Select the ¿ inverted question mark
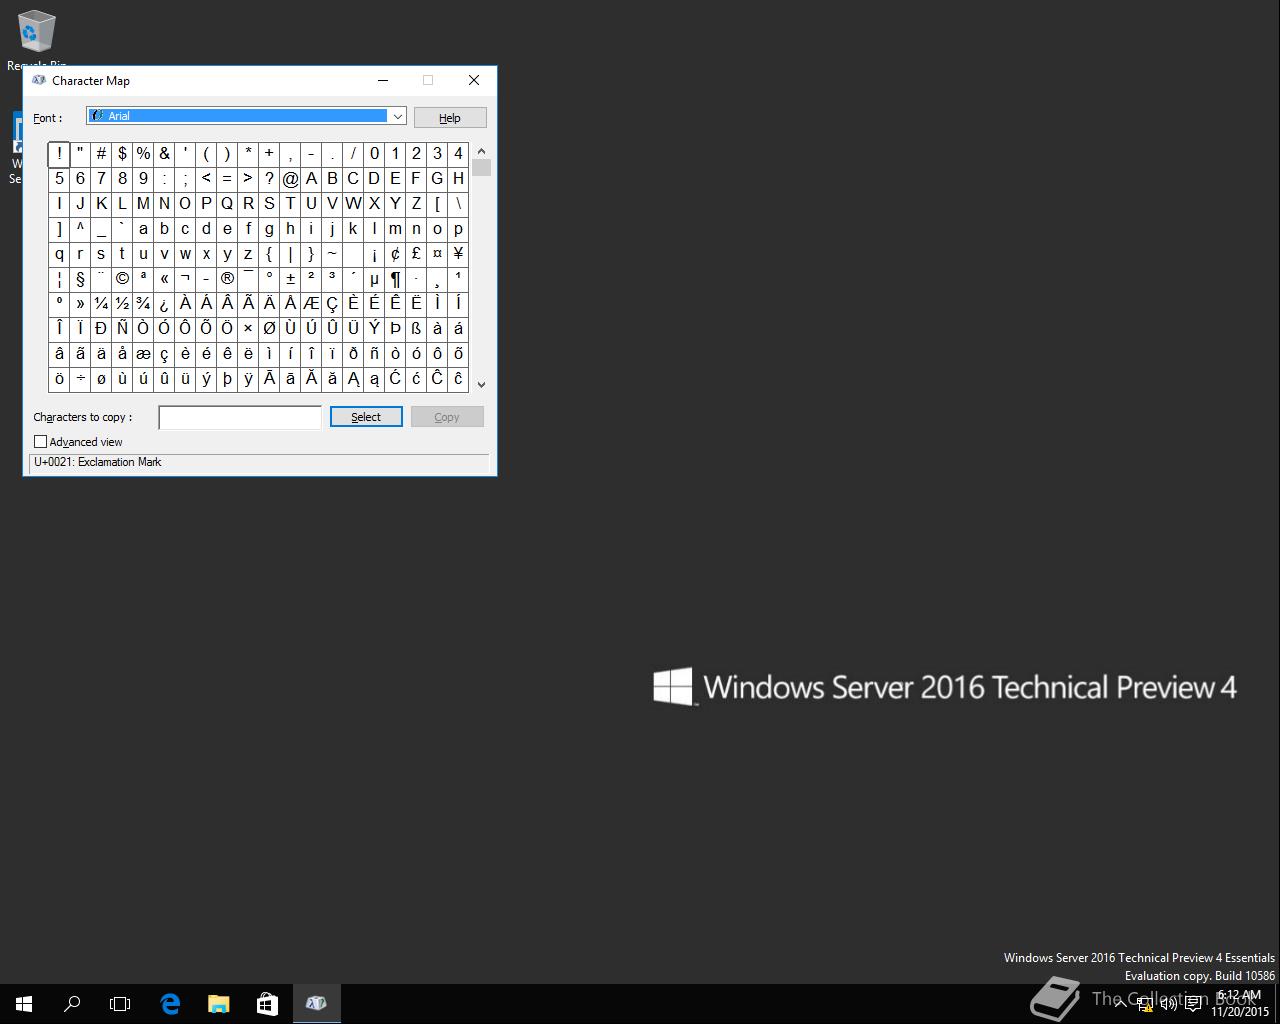This screenshot has width=1280, height=1024. coord(164,303)
